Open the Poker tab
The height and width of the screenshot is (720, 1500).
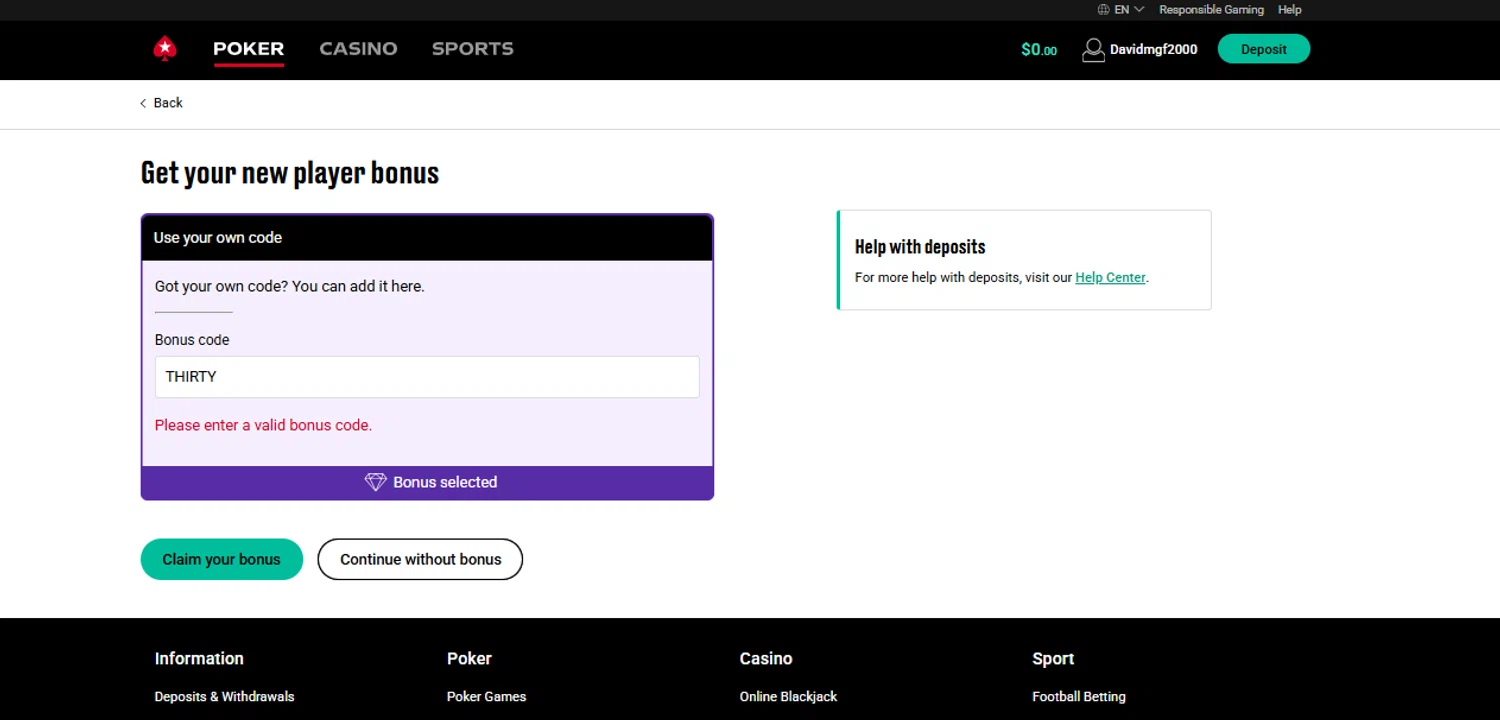tap(249, 48)
